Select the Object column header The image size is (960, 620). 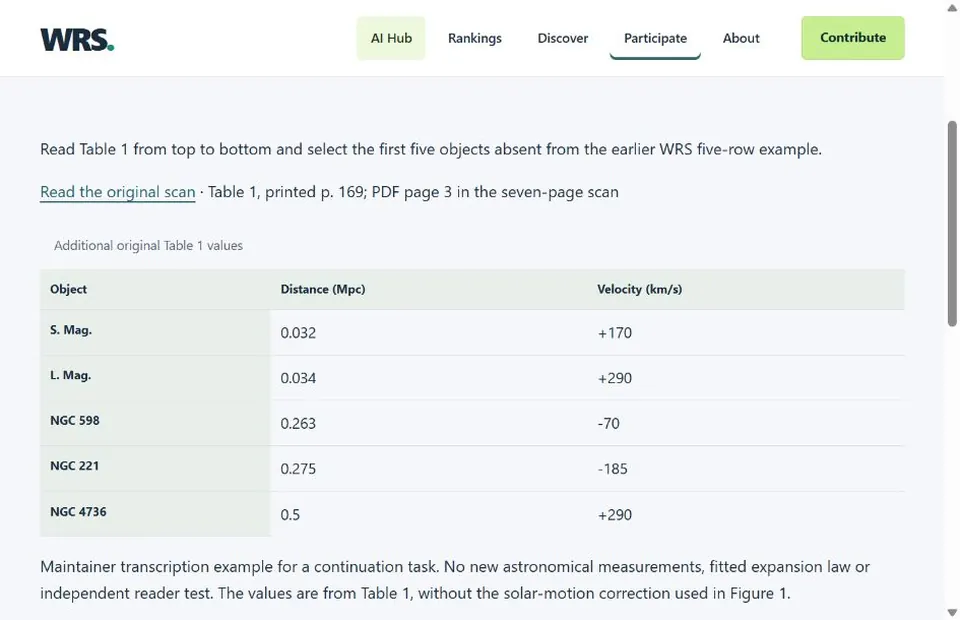pos(69,289)
